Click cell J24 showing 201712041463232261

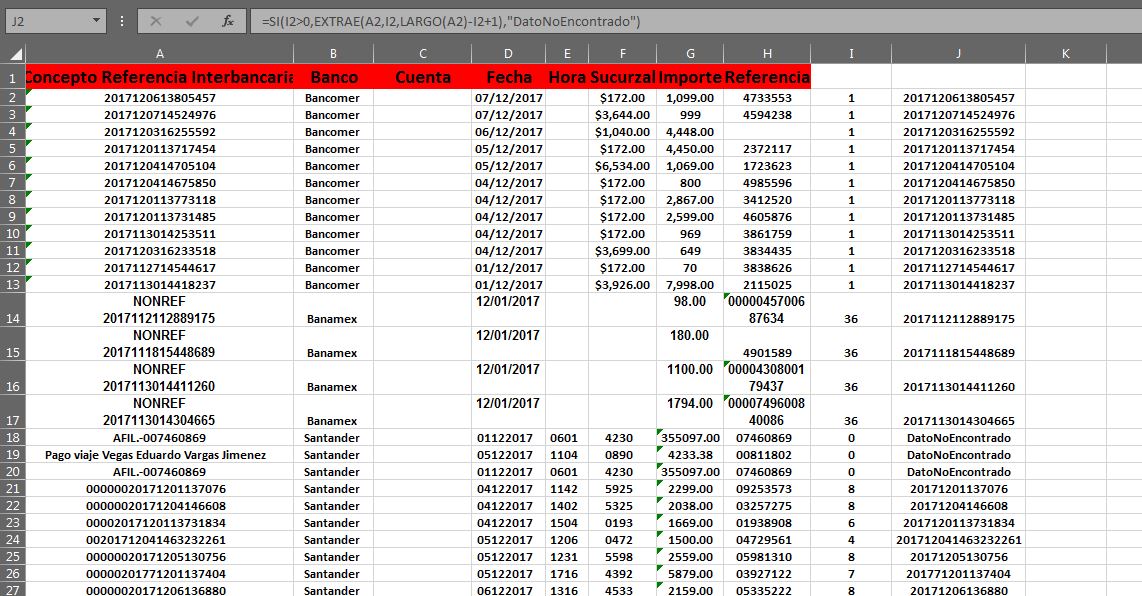(958, 540)
